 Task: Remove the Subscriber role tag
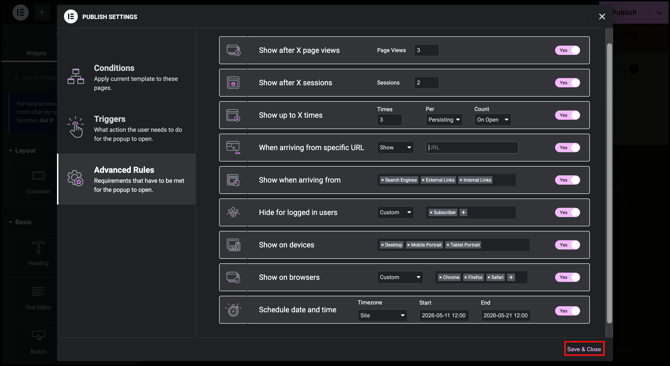pos(431,212)
